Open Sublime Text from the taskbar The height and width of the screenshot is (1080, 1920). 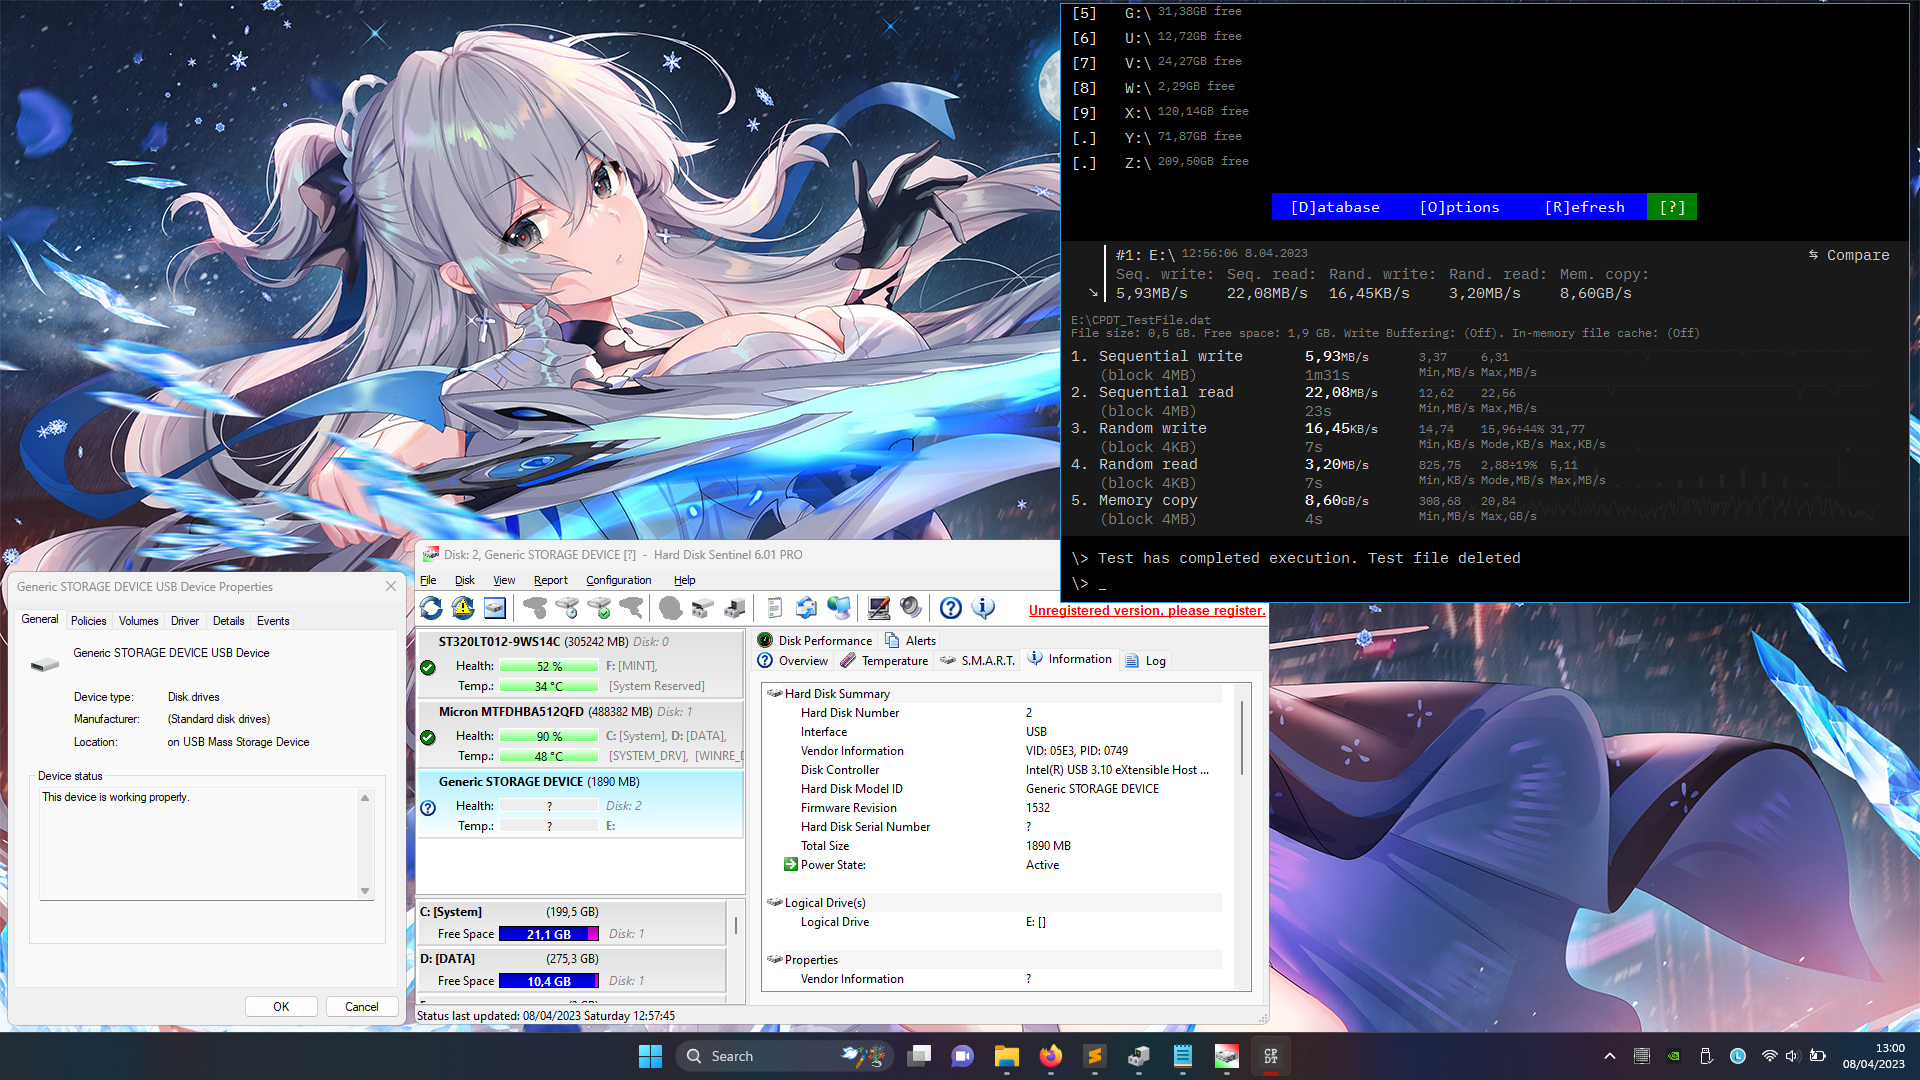[1094, 1056]
